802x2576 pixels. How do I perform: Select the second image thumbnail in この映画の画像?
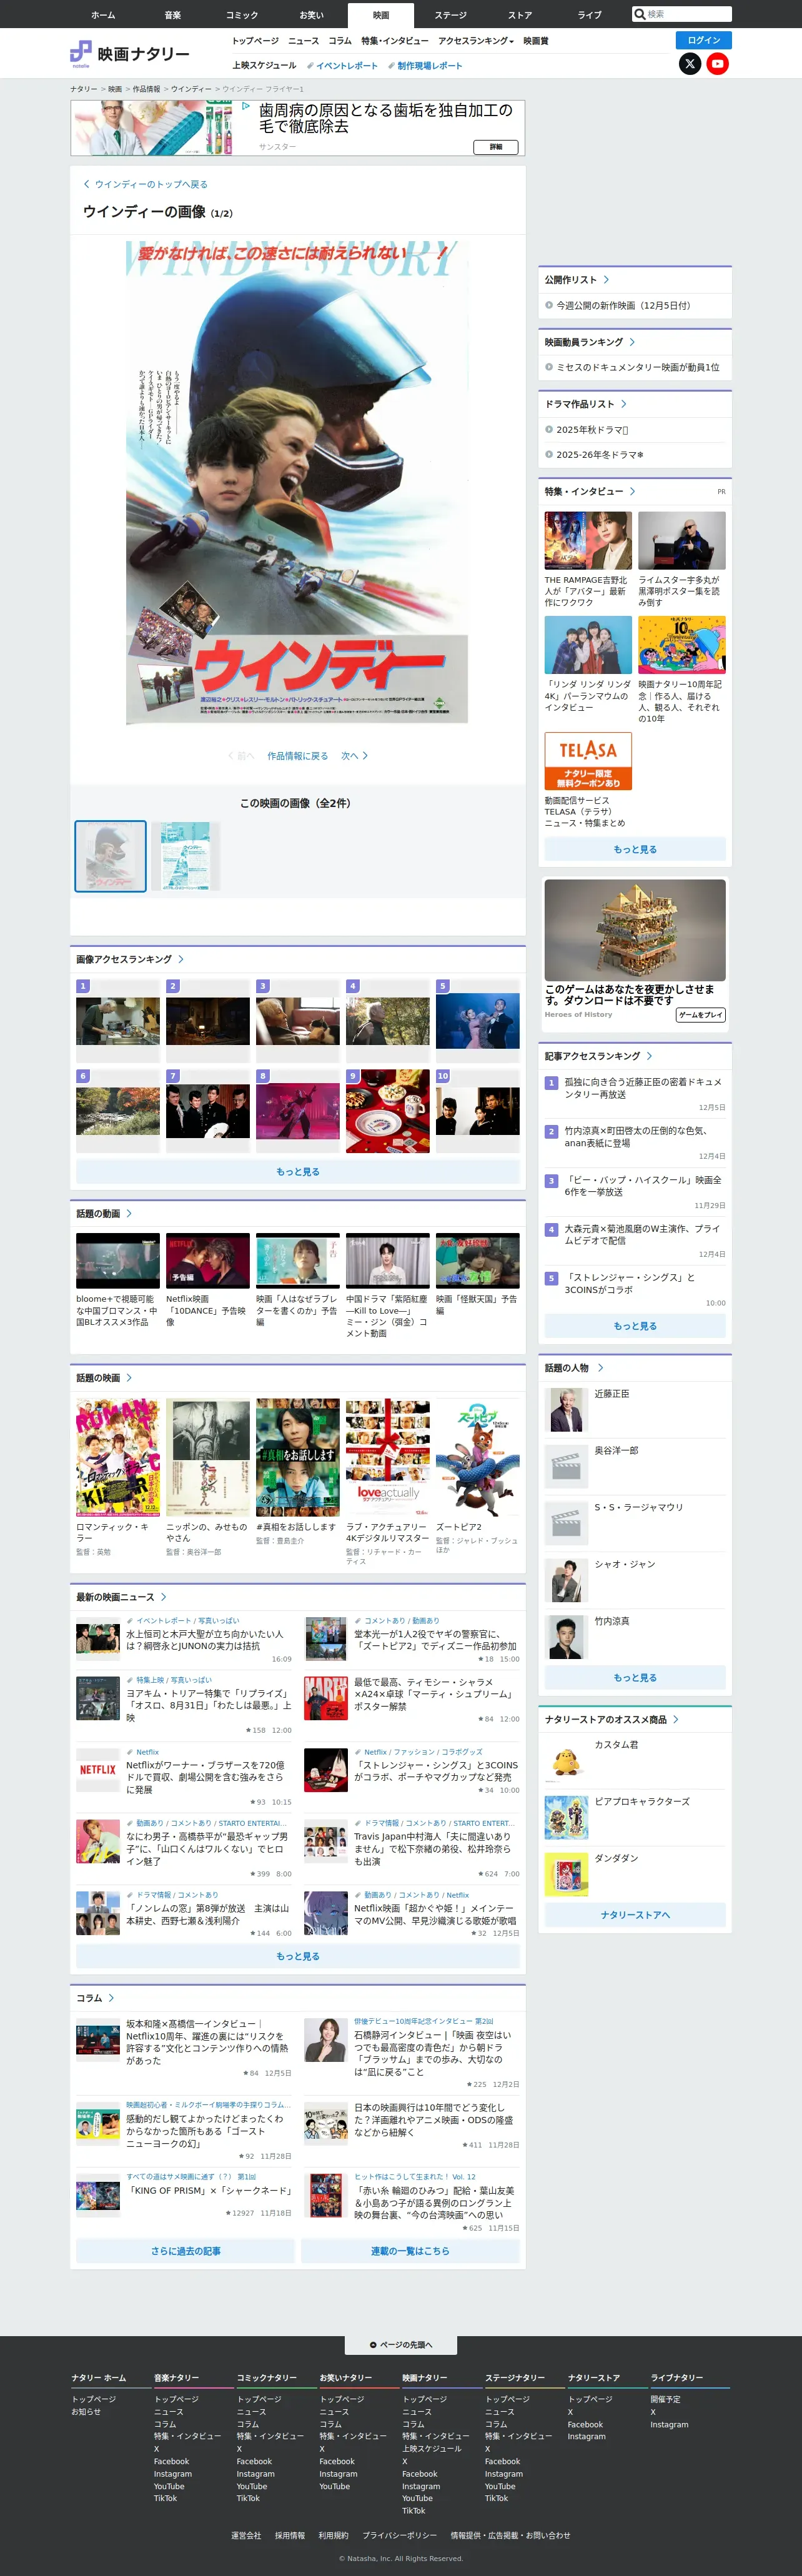click(186, 856)
